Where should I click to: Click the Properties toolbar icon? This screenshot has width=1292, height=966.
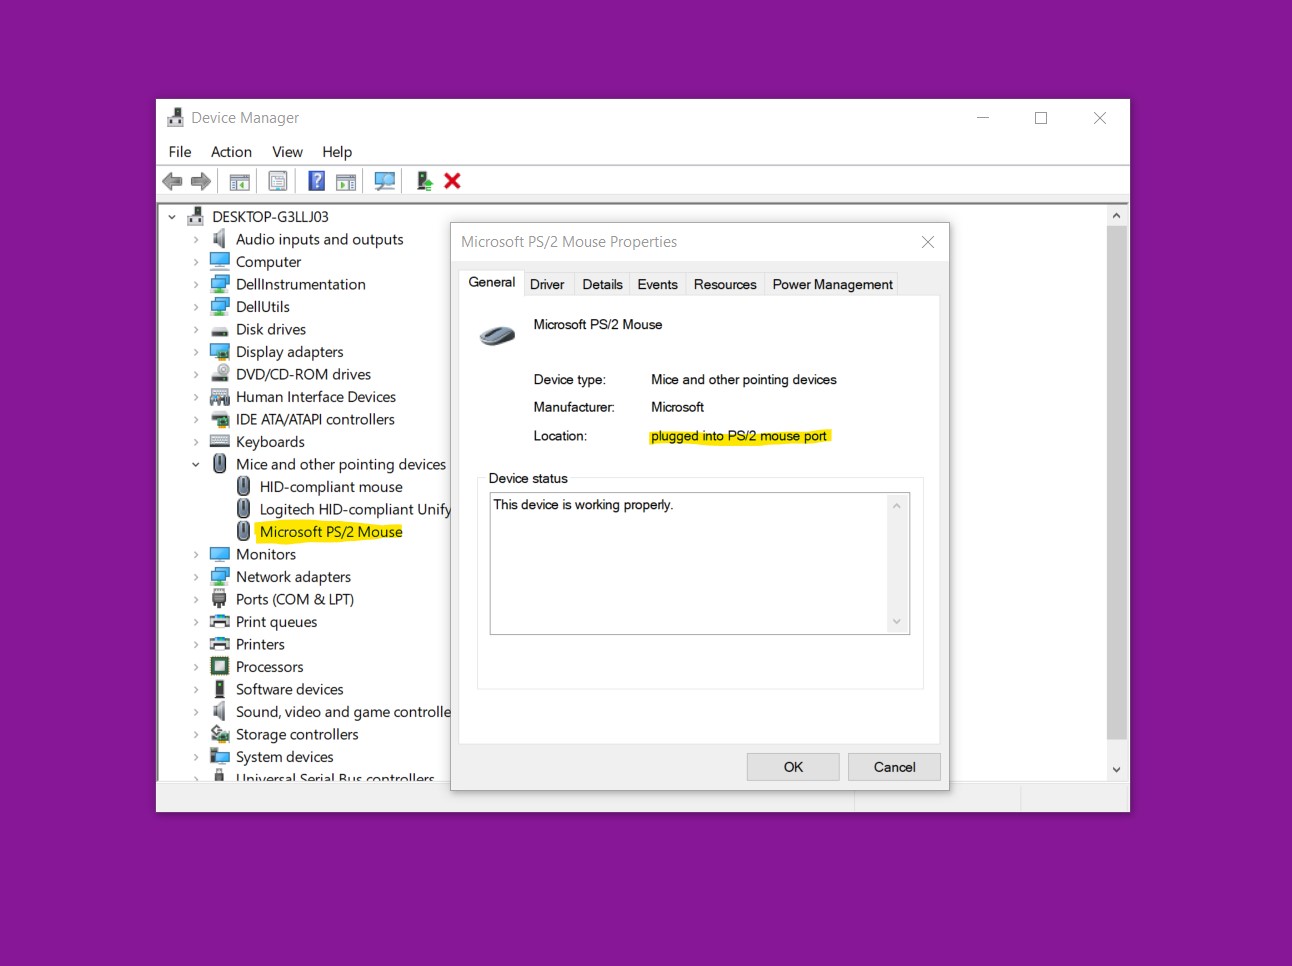pyautogui.click(x=278, y=181)
